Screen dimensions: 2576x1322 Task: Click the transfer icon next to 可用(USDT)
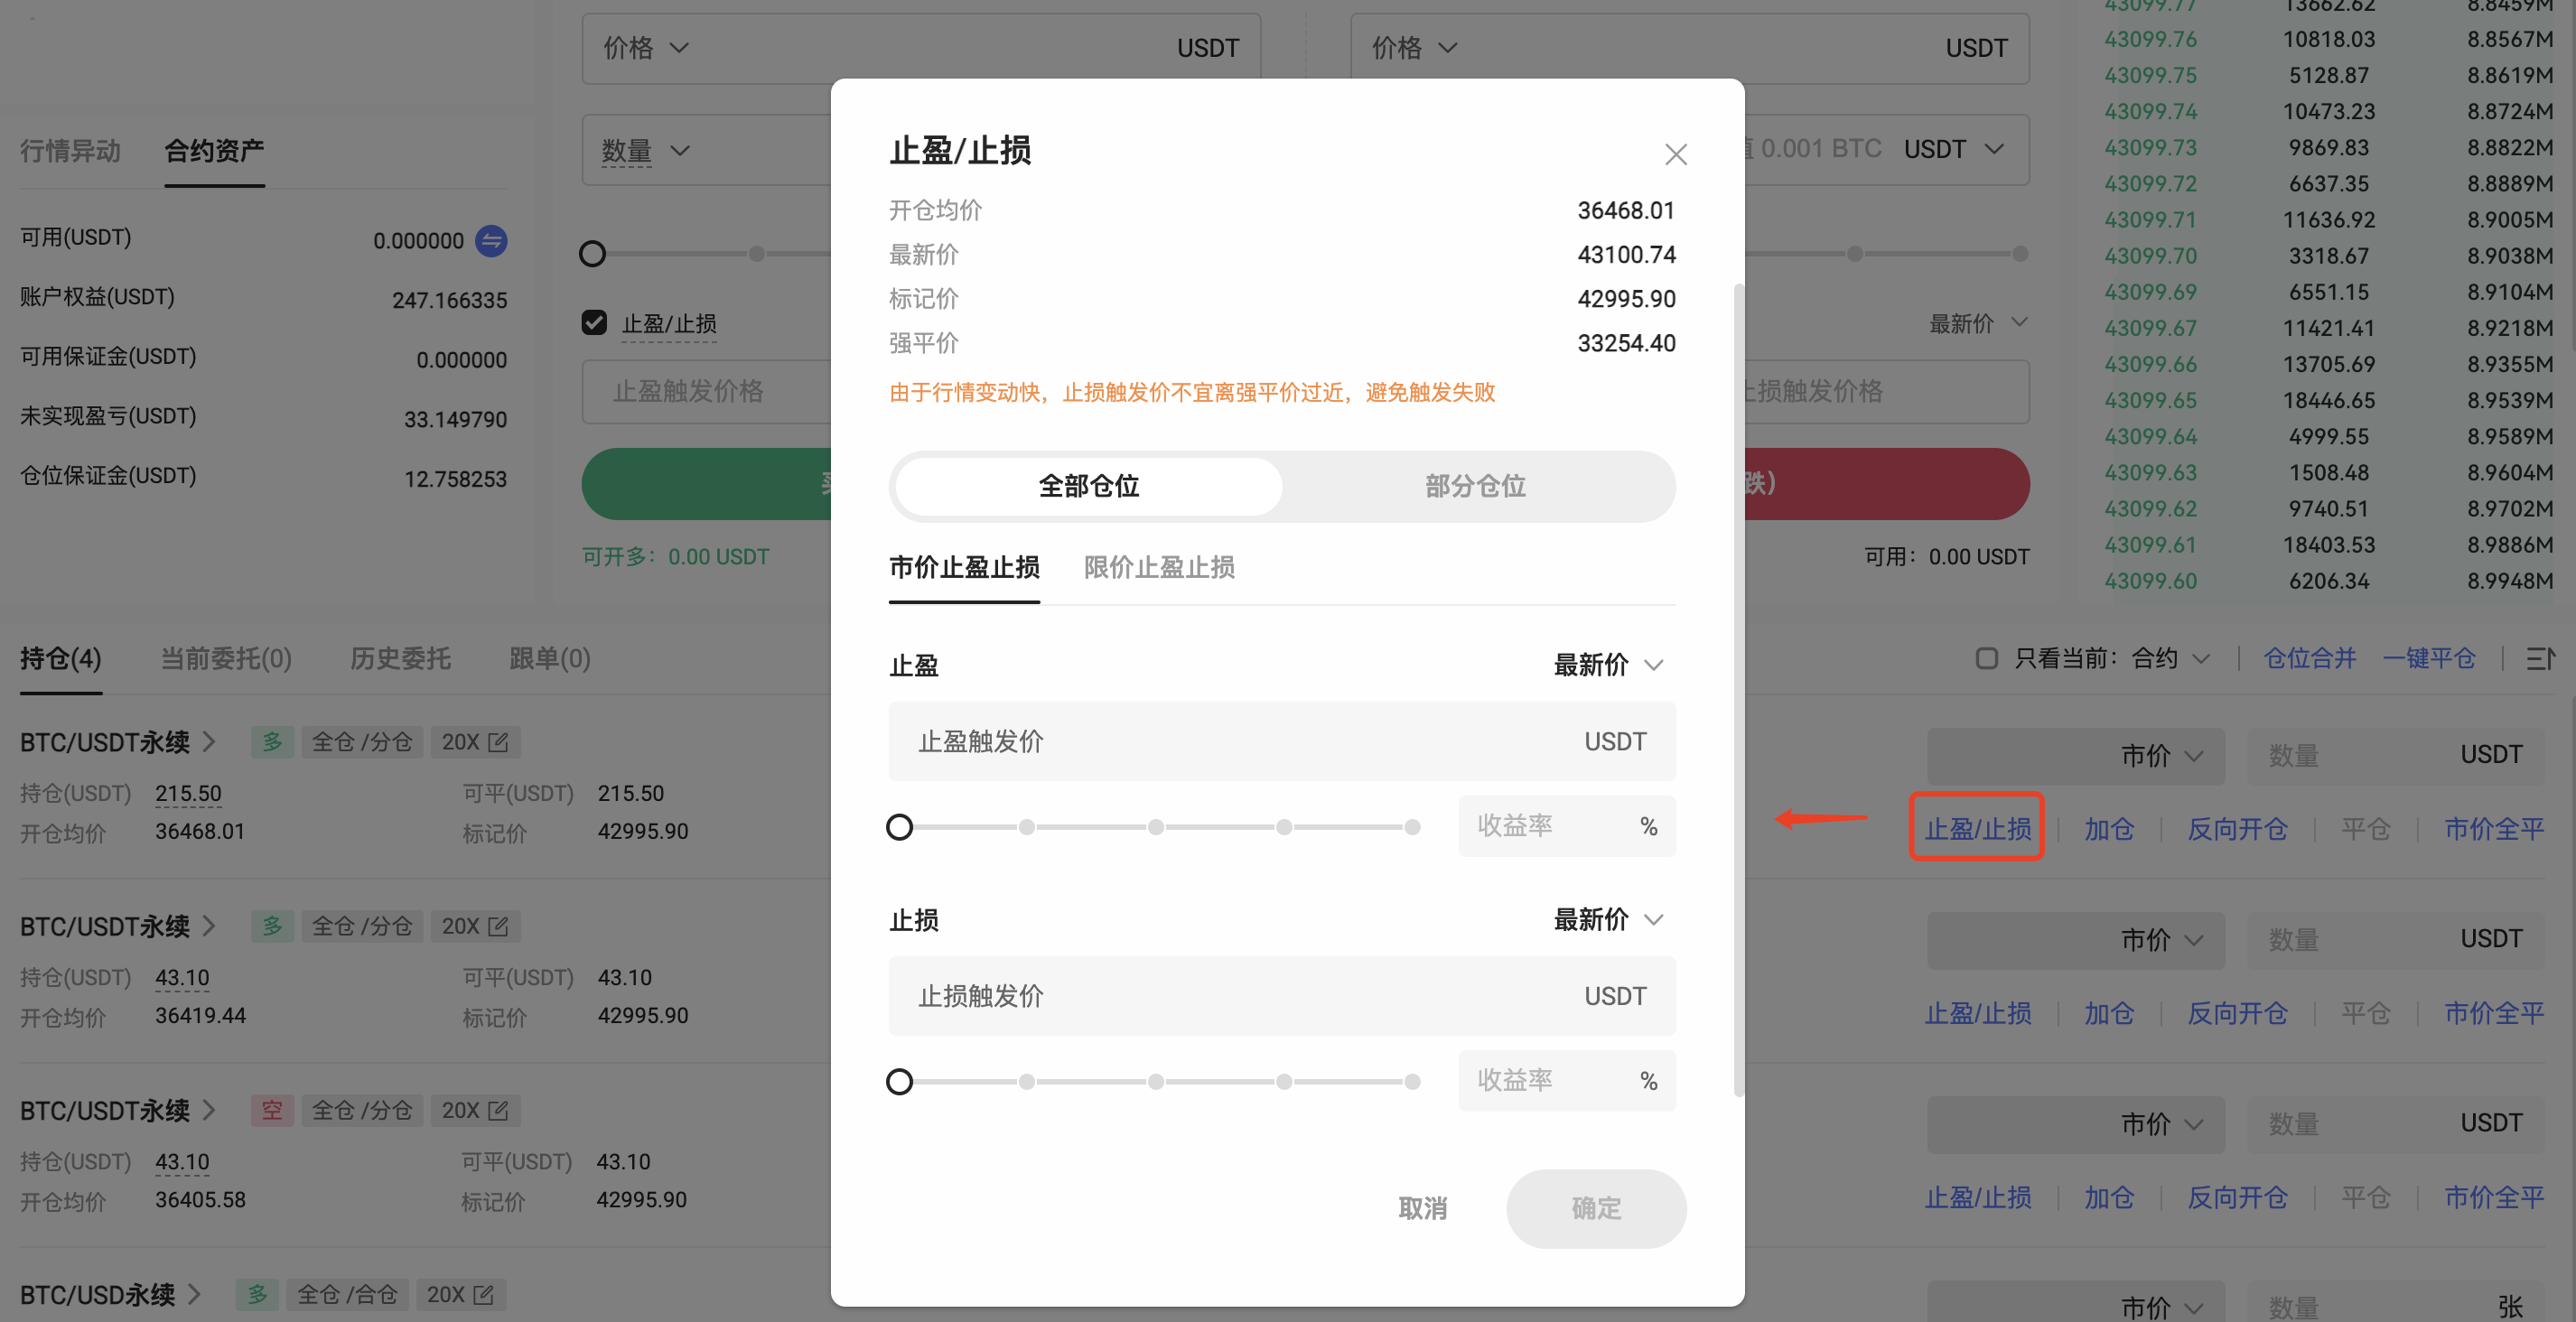491,240
